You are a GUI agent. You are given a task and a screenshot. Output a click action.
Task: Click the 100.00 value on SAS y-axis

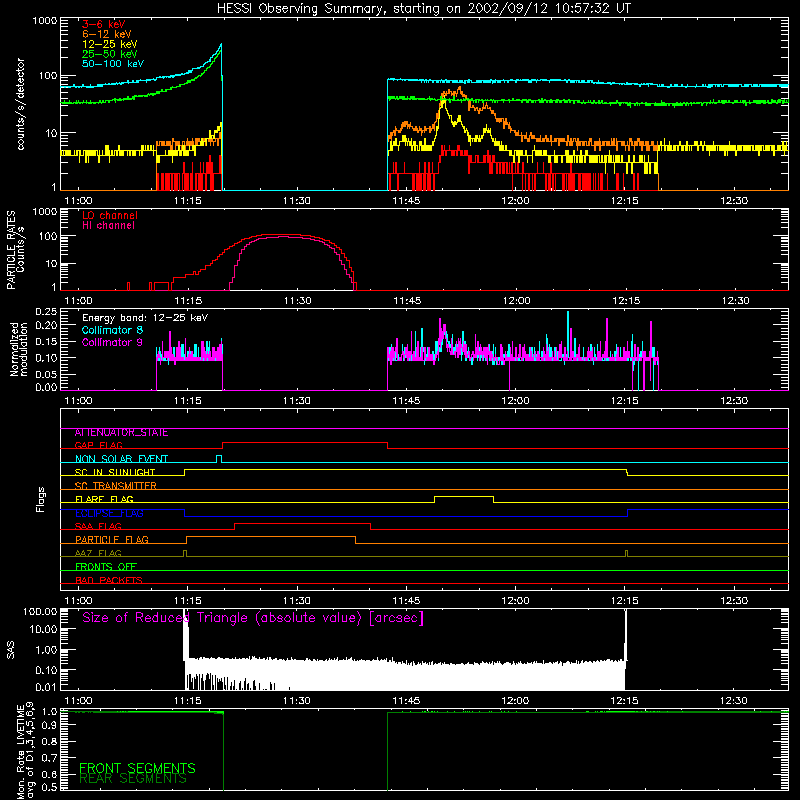pos(40,612)
